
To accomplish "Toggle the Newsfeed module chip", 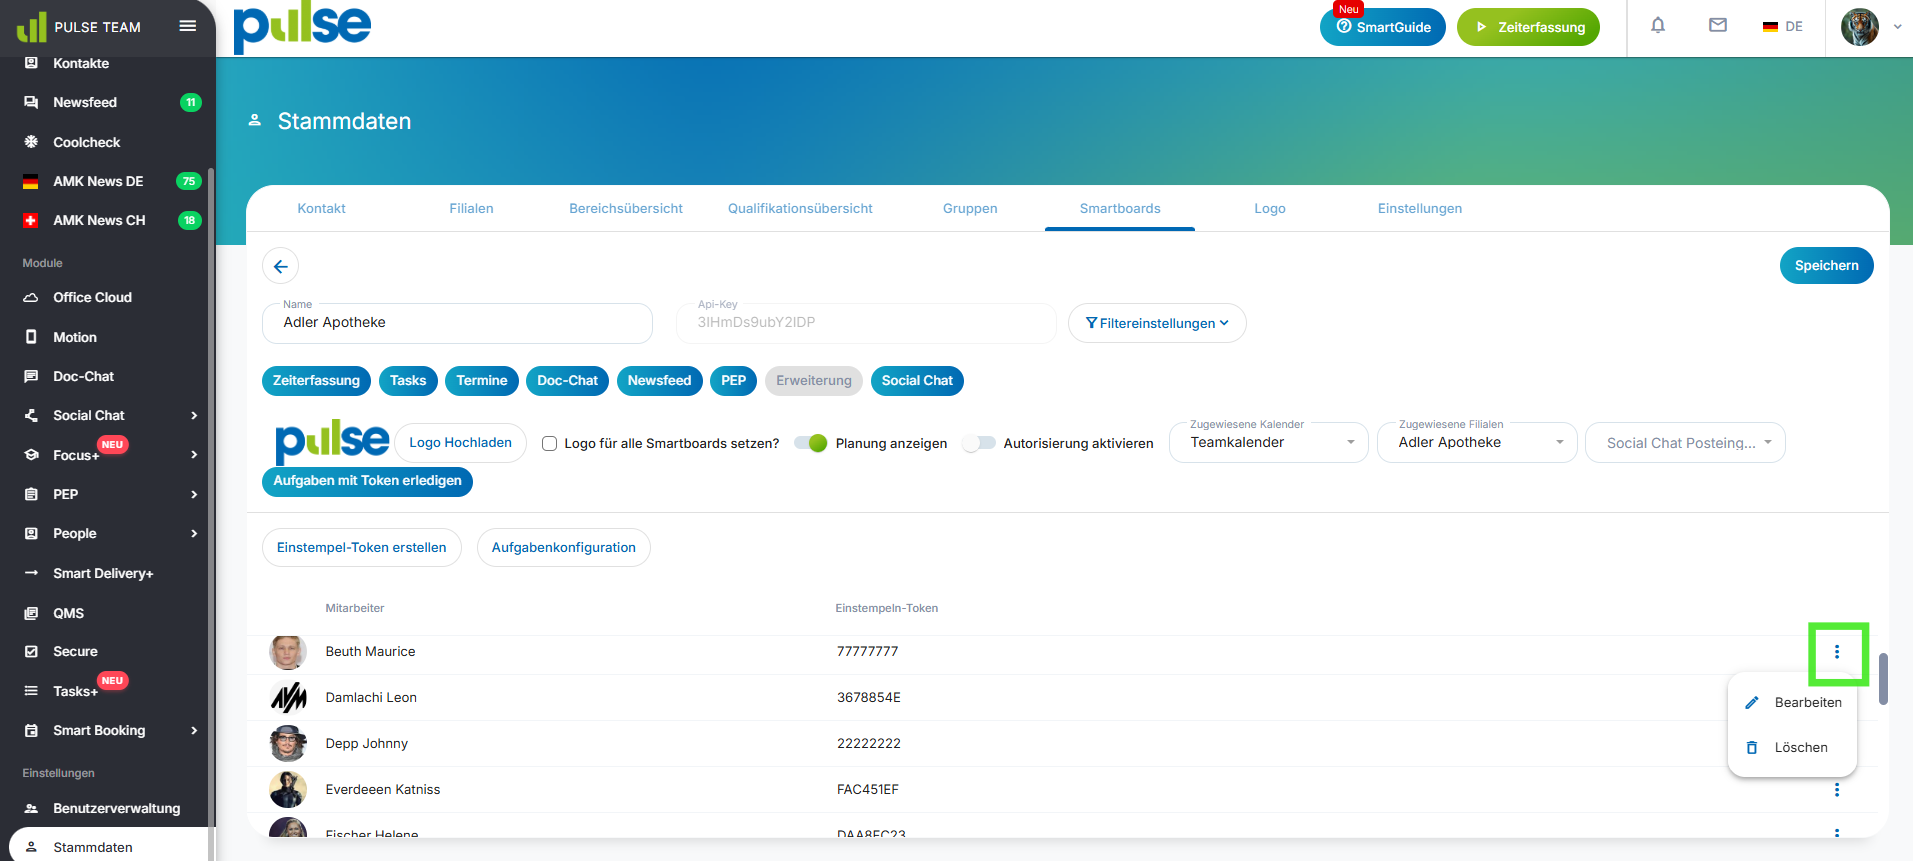I will click(x=660, y=381).
